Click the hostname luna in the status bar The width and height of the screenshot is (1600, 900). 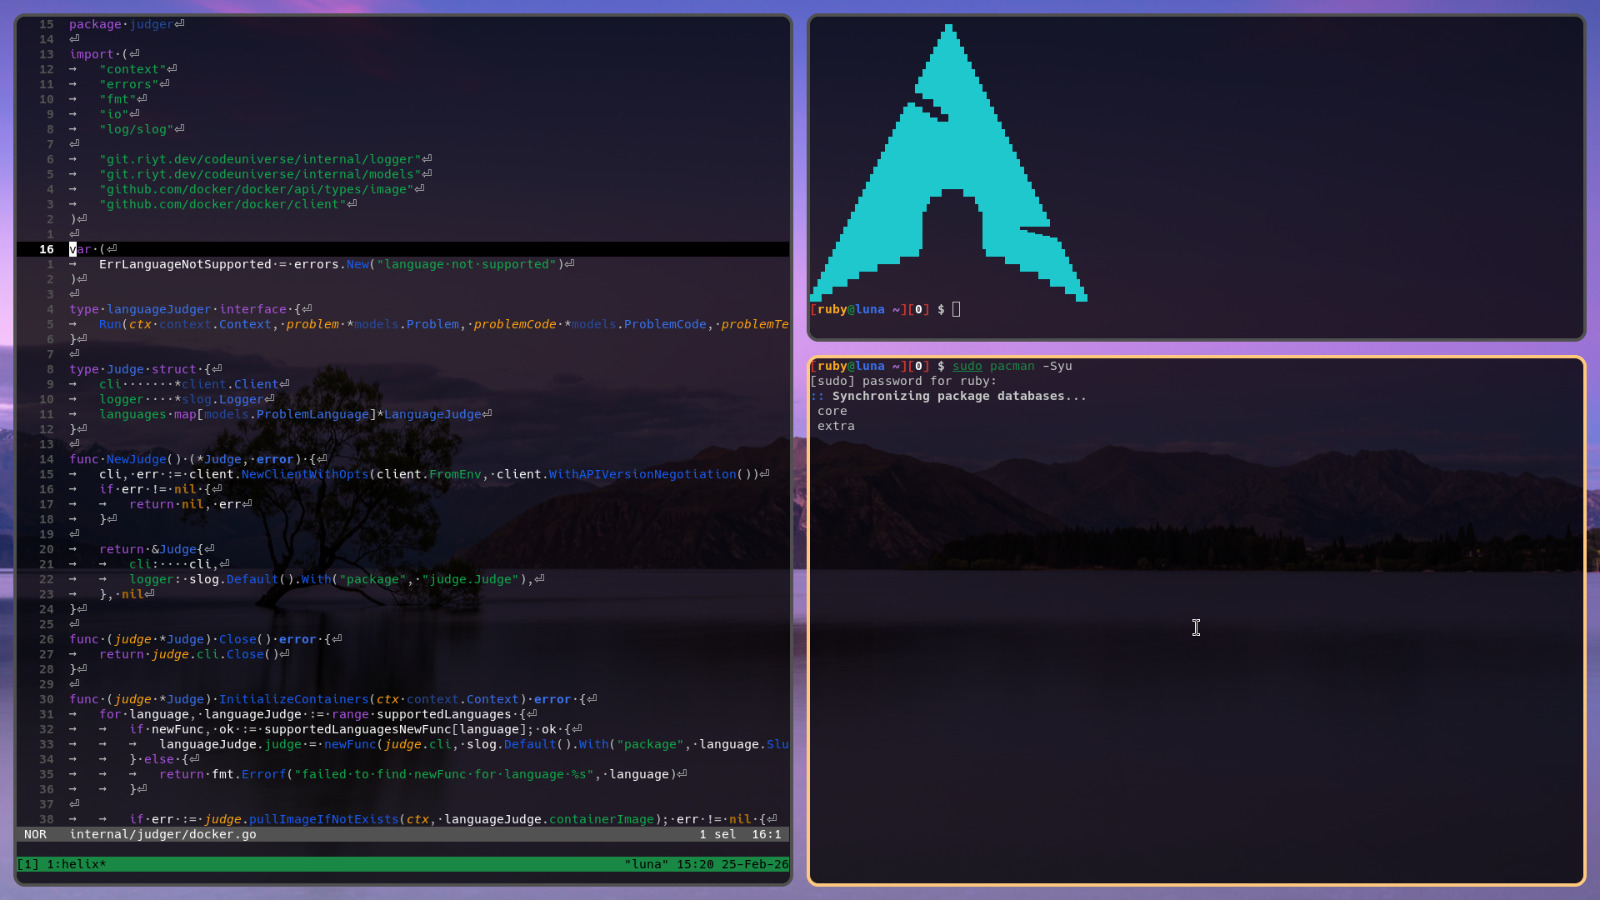coord(645,864)
